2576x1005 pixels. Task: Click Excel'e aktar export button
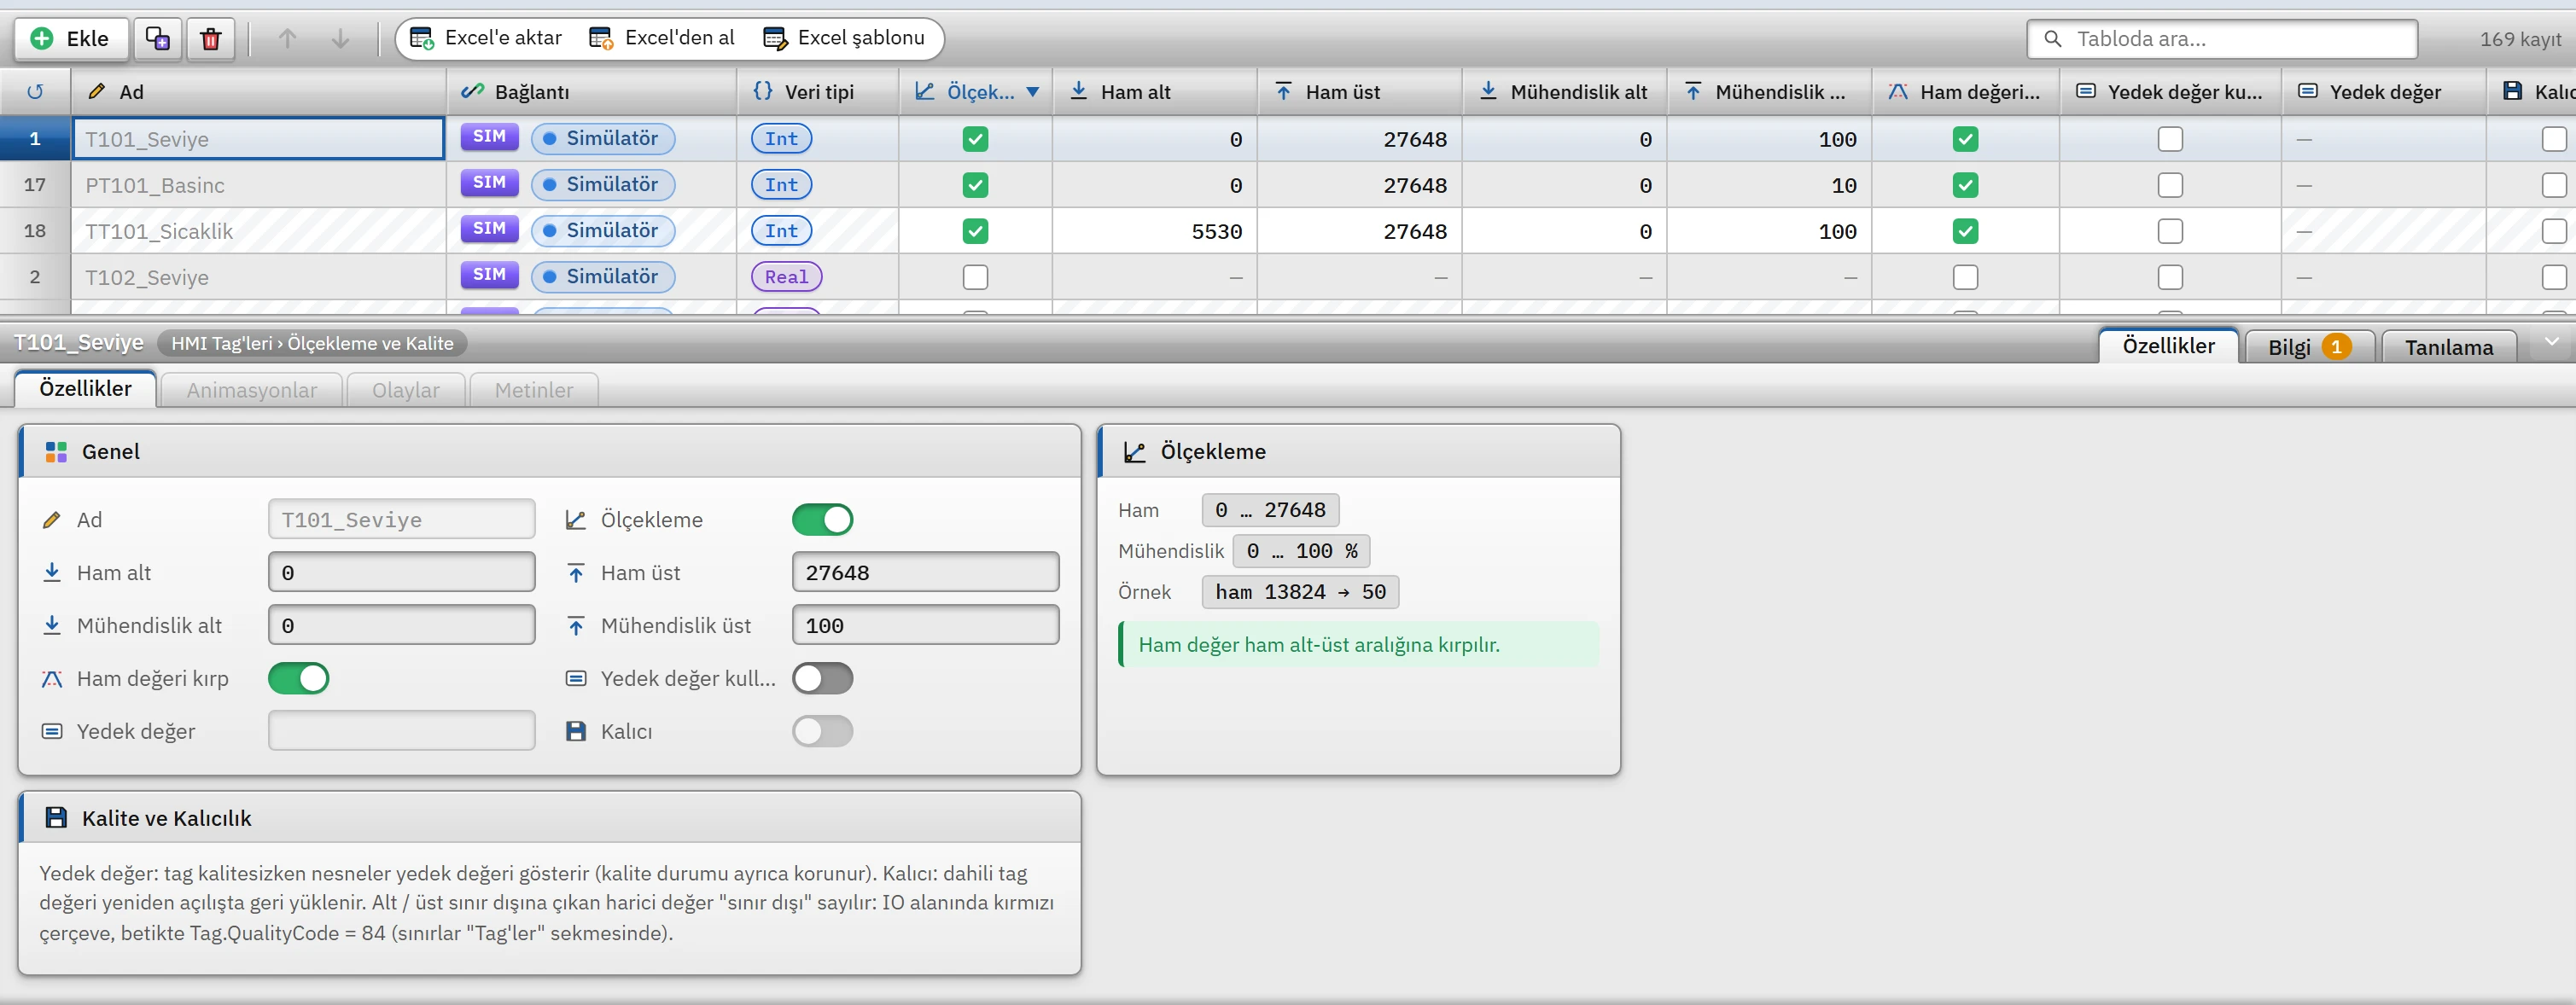[x=486, y=38]
